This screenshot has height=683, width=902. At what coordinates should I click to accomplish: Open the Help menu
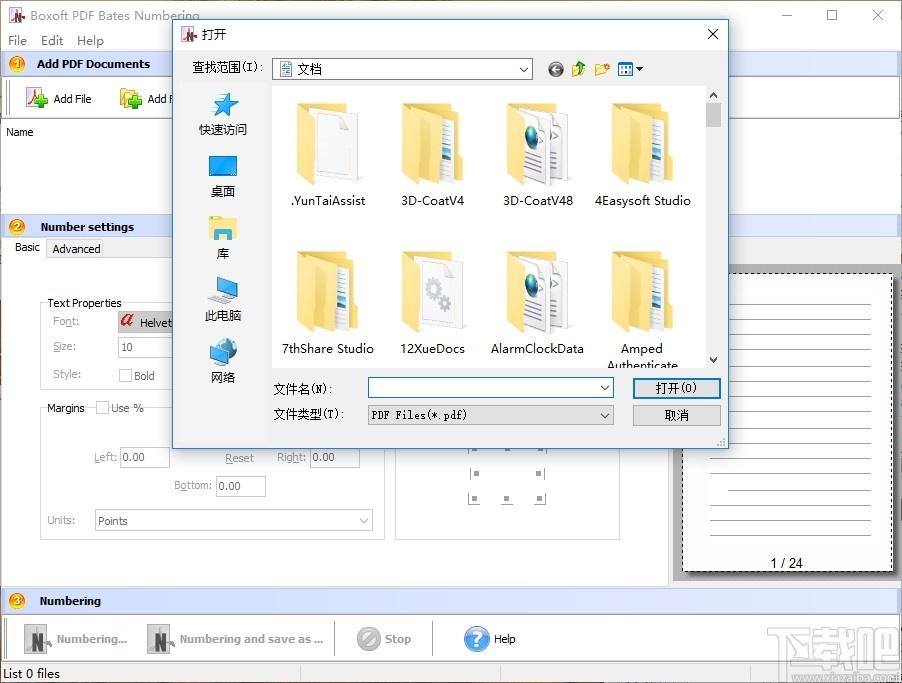pyautogui.click(x=90, y=40)
